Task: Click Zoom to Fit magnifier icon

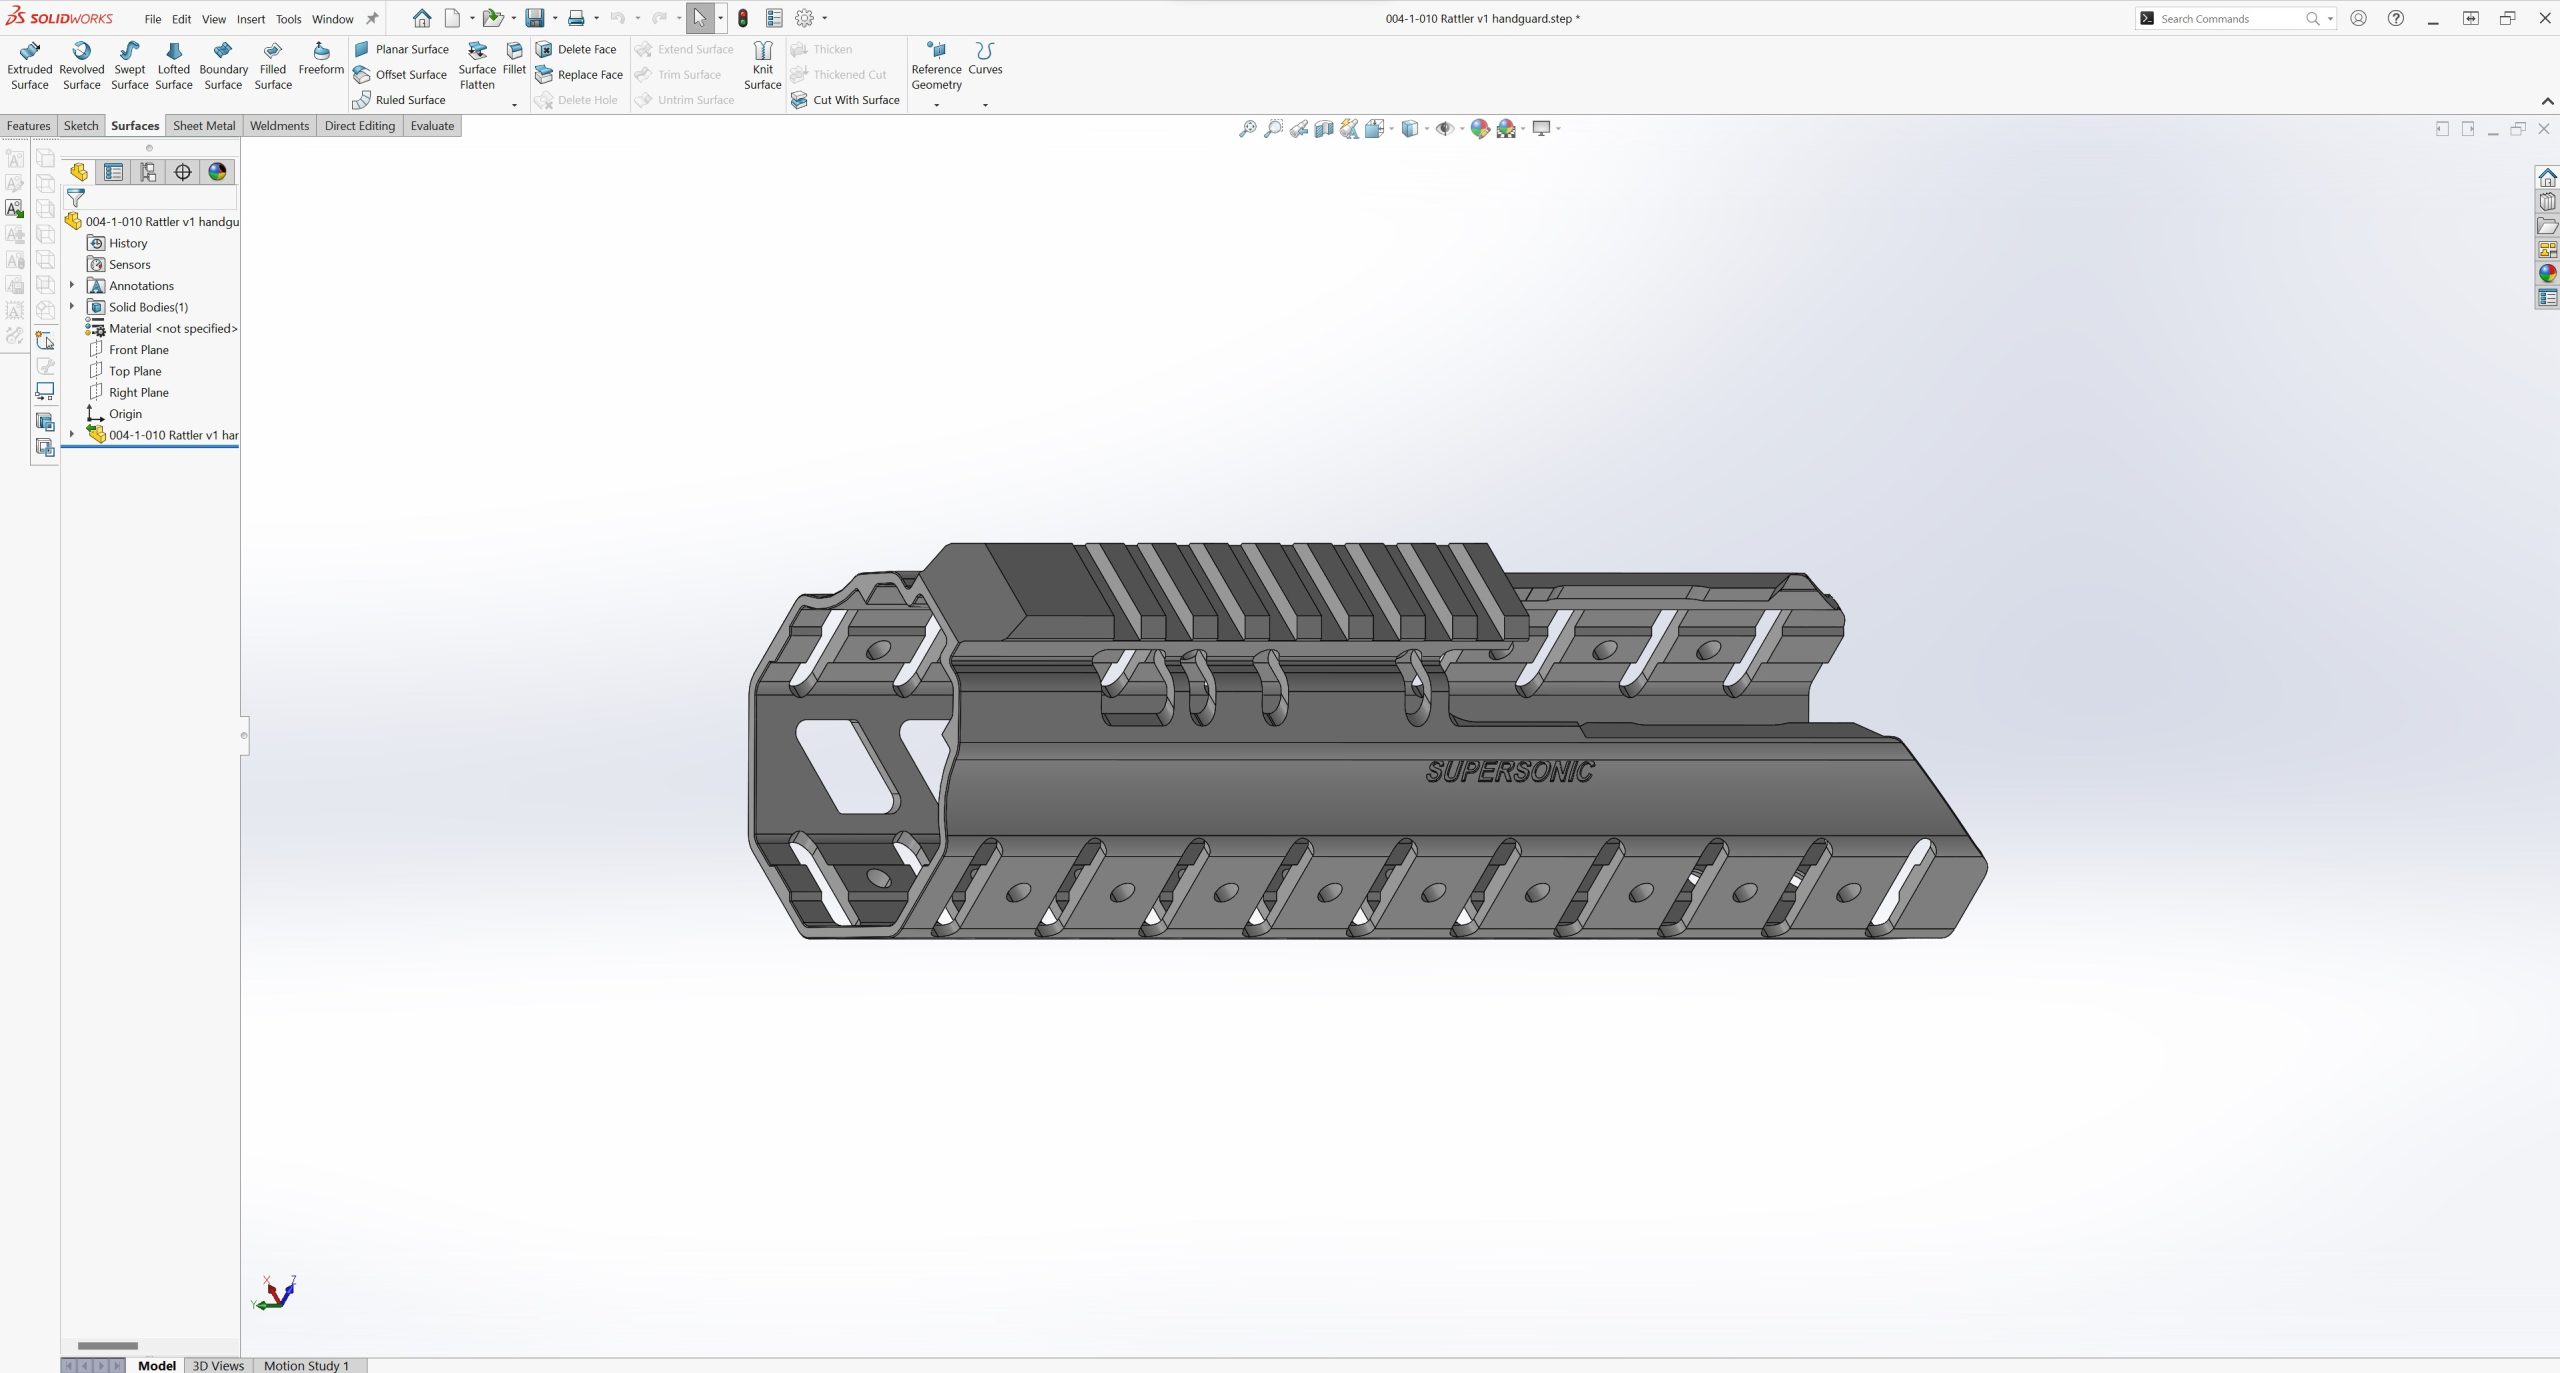Action: 1247,129
